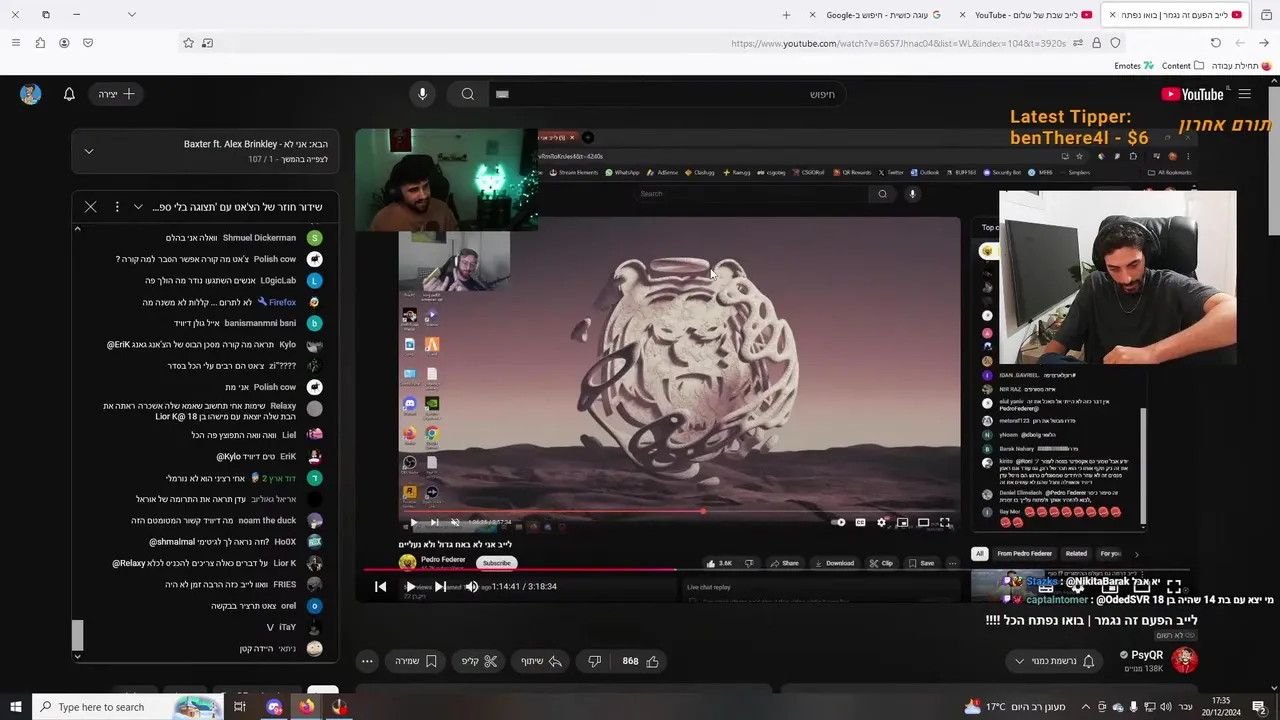The height and width of the screenshot is (720, 1280).
Task: Open the browser application menu
Action: 15,43
